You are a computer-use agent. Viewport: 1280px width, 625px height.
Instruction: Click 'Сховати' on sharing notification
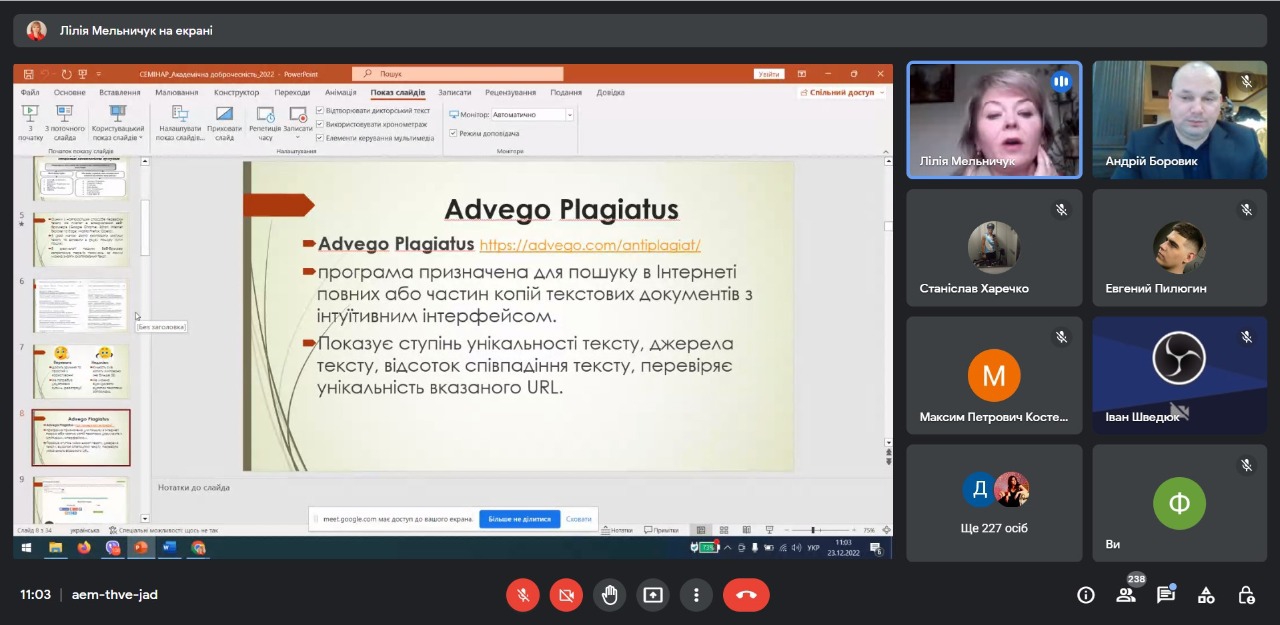[x=579, y=519]
